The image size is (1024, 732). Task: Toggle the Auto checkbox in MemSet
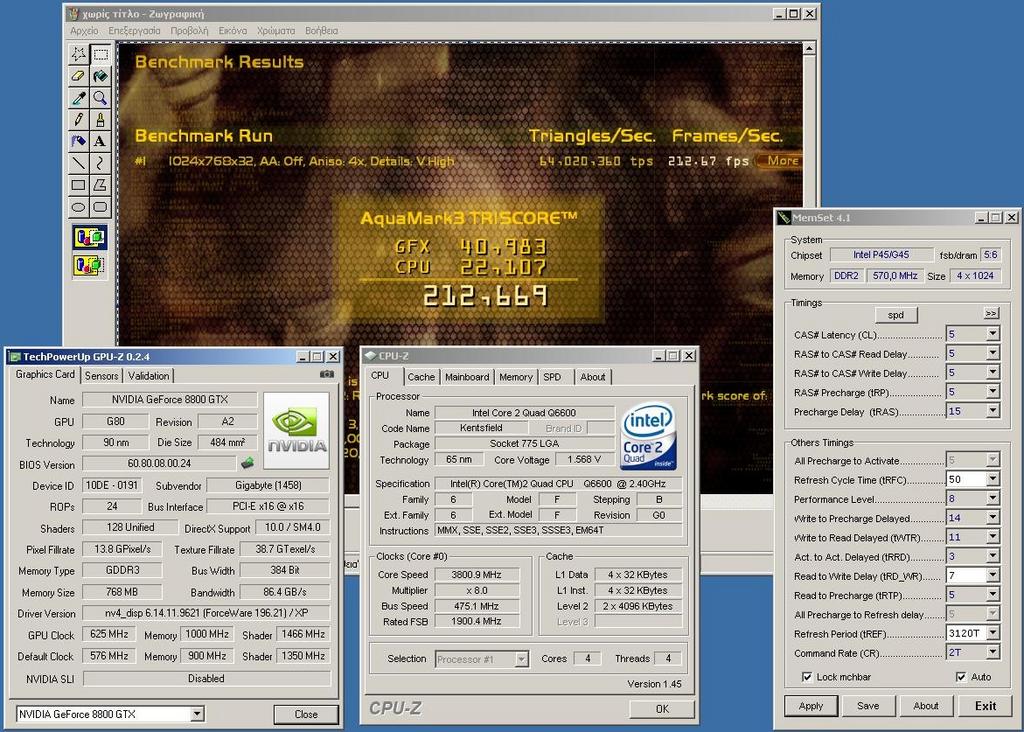coord(961,677)
